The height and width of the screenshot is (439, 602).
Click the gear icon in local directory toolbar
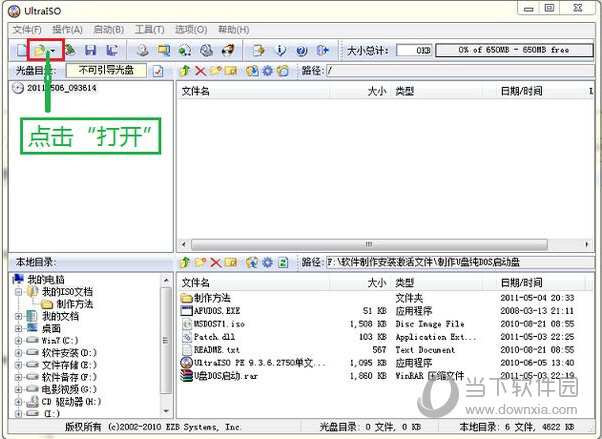tap(268, 262)
